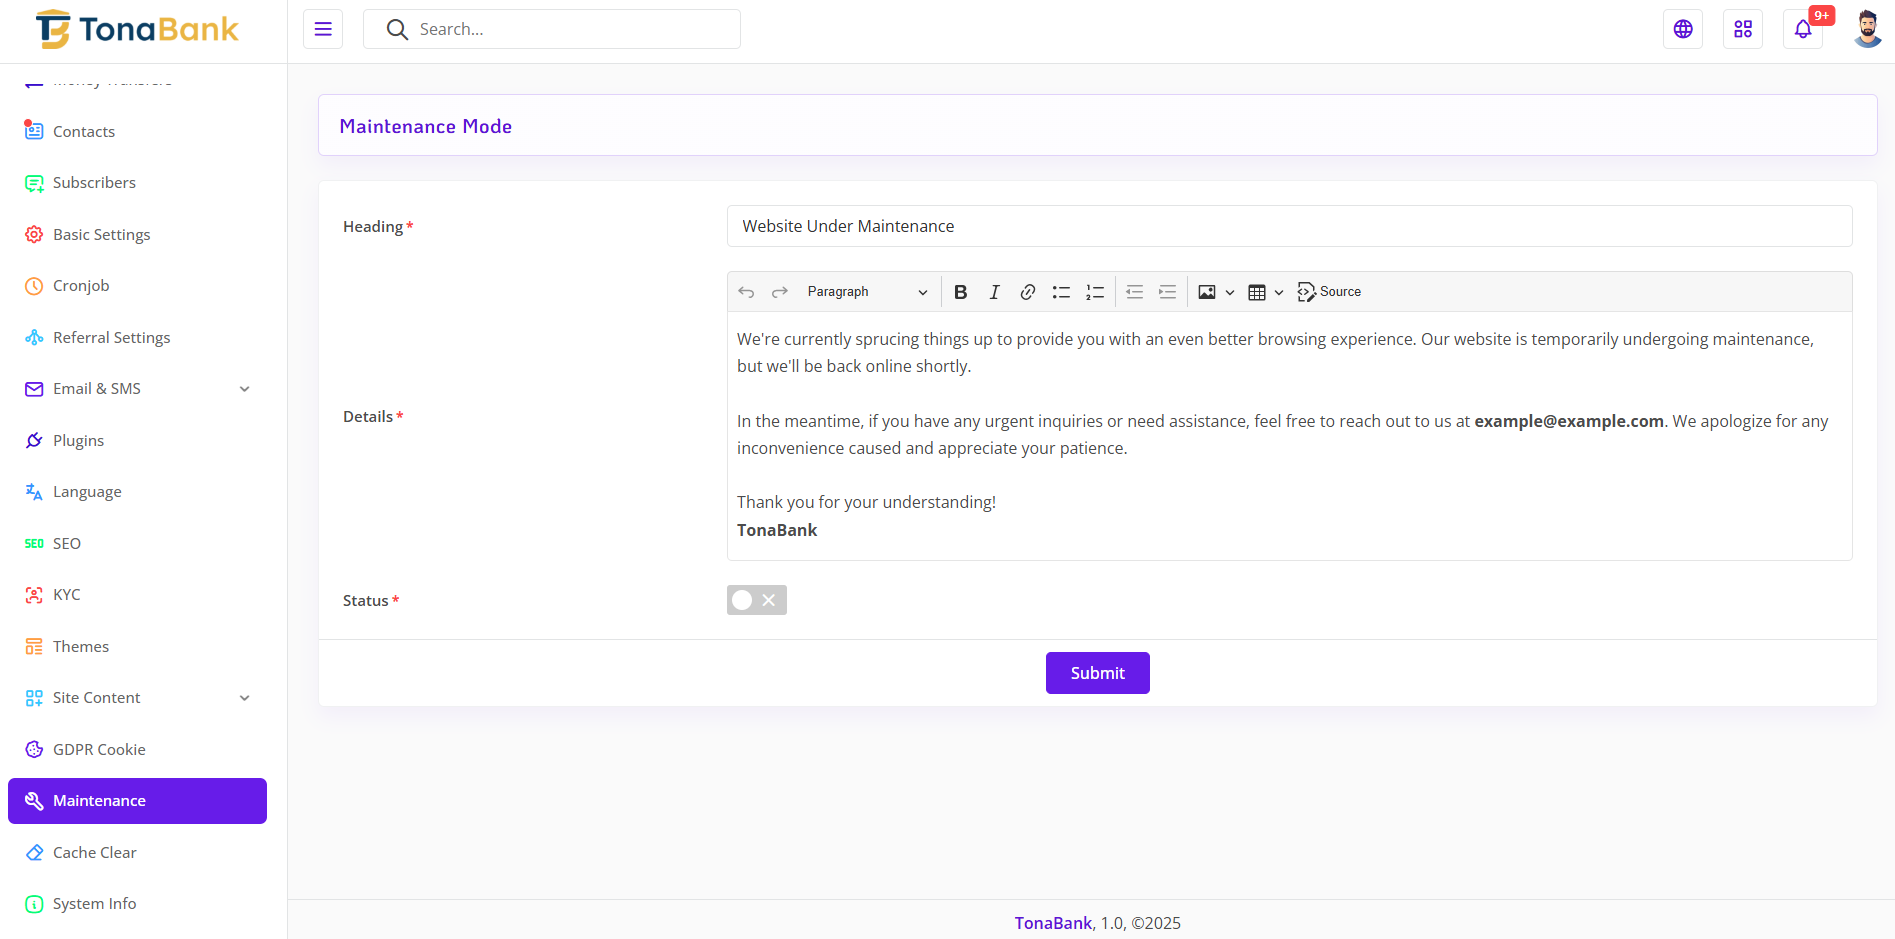Viewport: 1895px width, 939px height.
Task: Click the Heading text field
Action: (1288, 226)
